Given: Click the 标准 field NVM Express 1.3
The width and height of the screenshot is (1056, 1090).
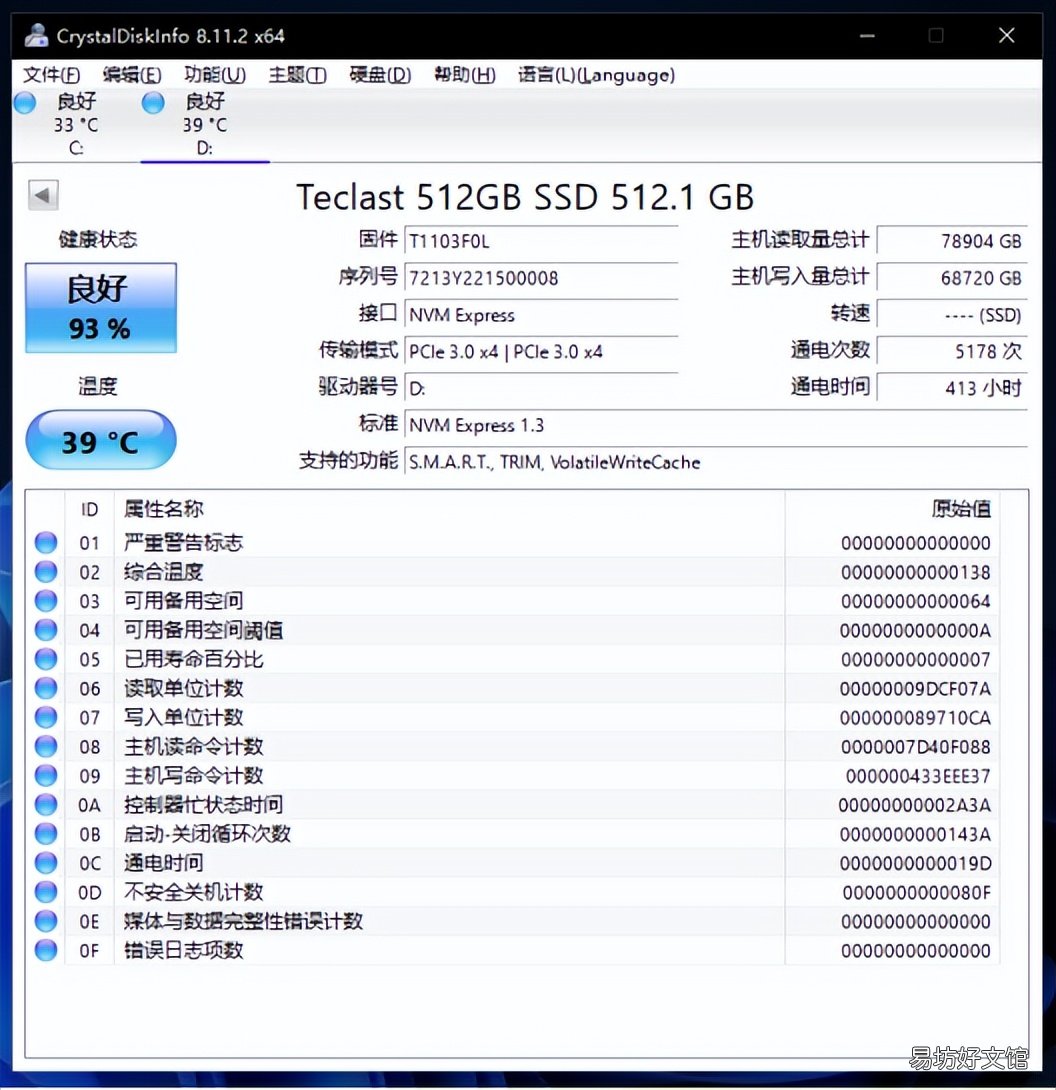Looking at the screenshot, I should click(x=716, y=425).
